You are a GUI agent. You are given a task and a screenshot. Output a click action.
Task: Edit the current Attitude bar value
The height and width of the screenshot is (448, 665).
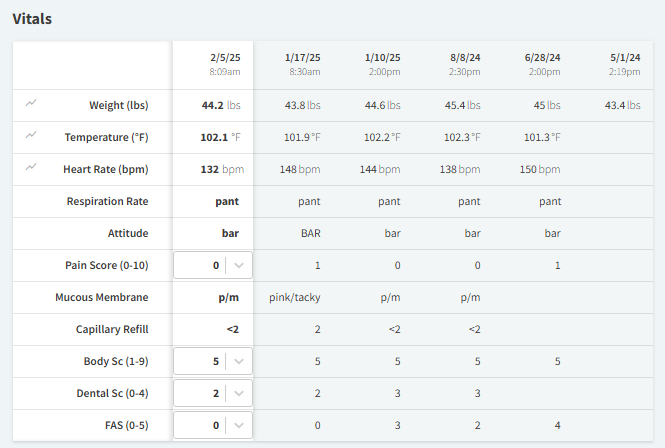pos(213,233)
